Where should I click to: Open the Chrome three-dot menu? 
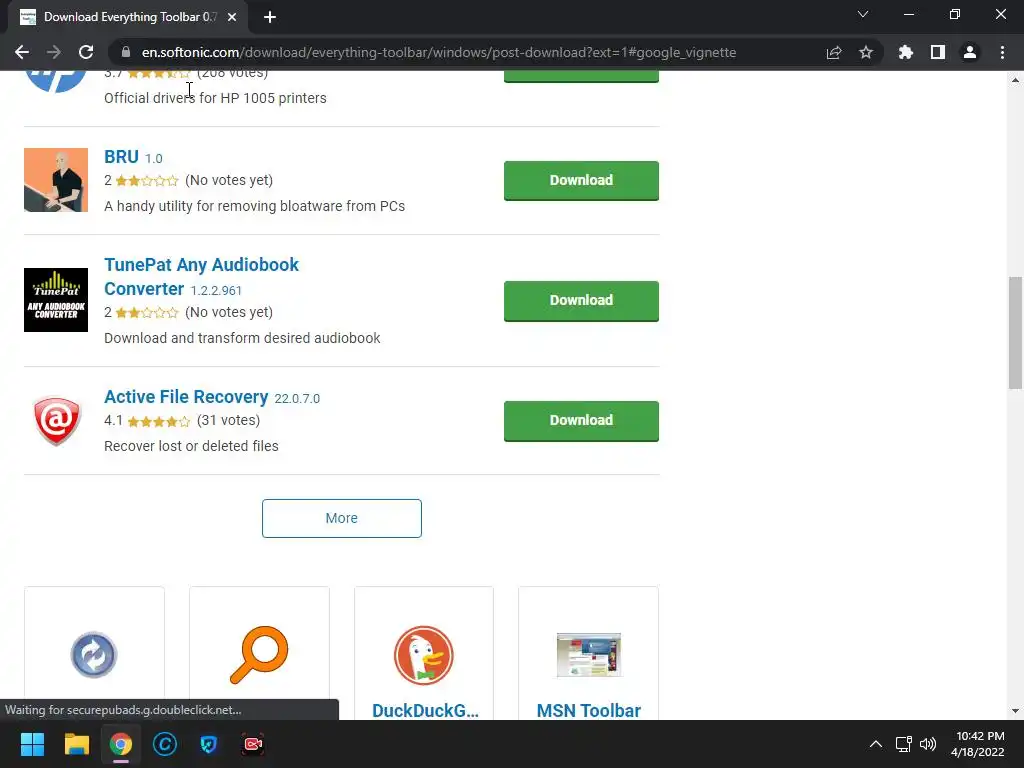coord(1002,52)
